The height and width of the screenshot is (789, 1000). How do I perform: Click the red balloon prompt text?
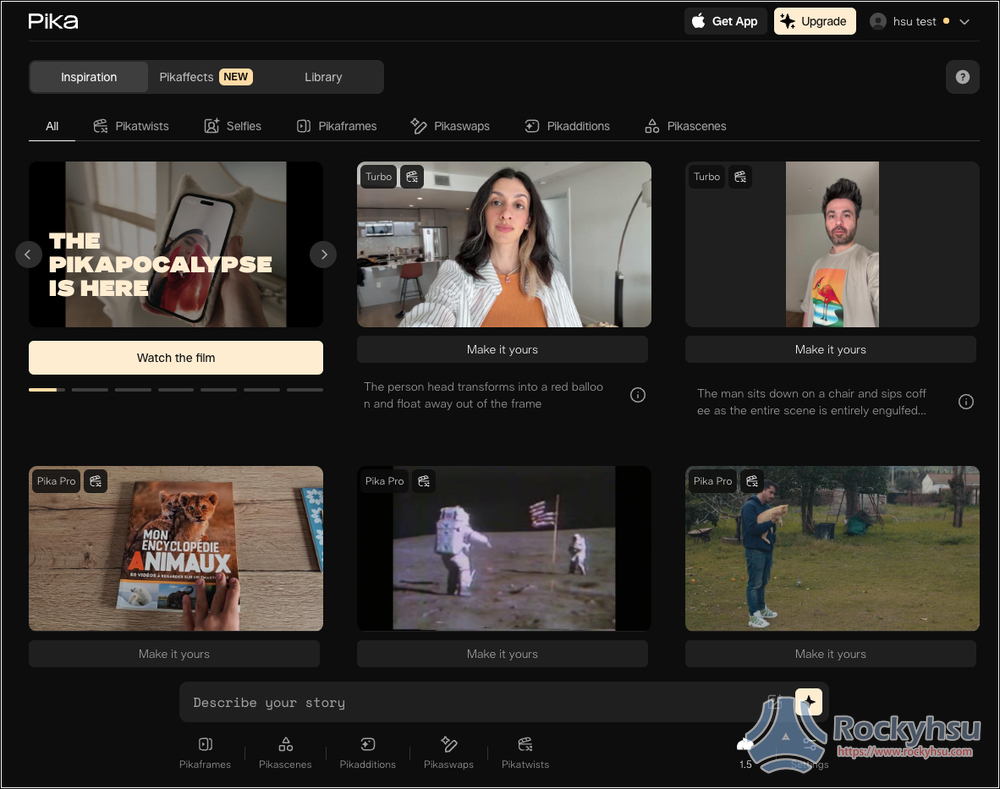(483, 395)
